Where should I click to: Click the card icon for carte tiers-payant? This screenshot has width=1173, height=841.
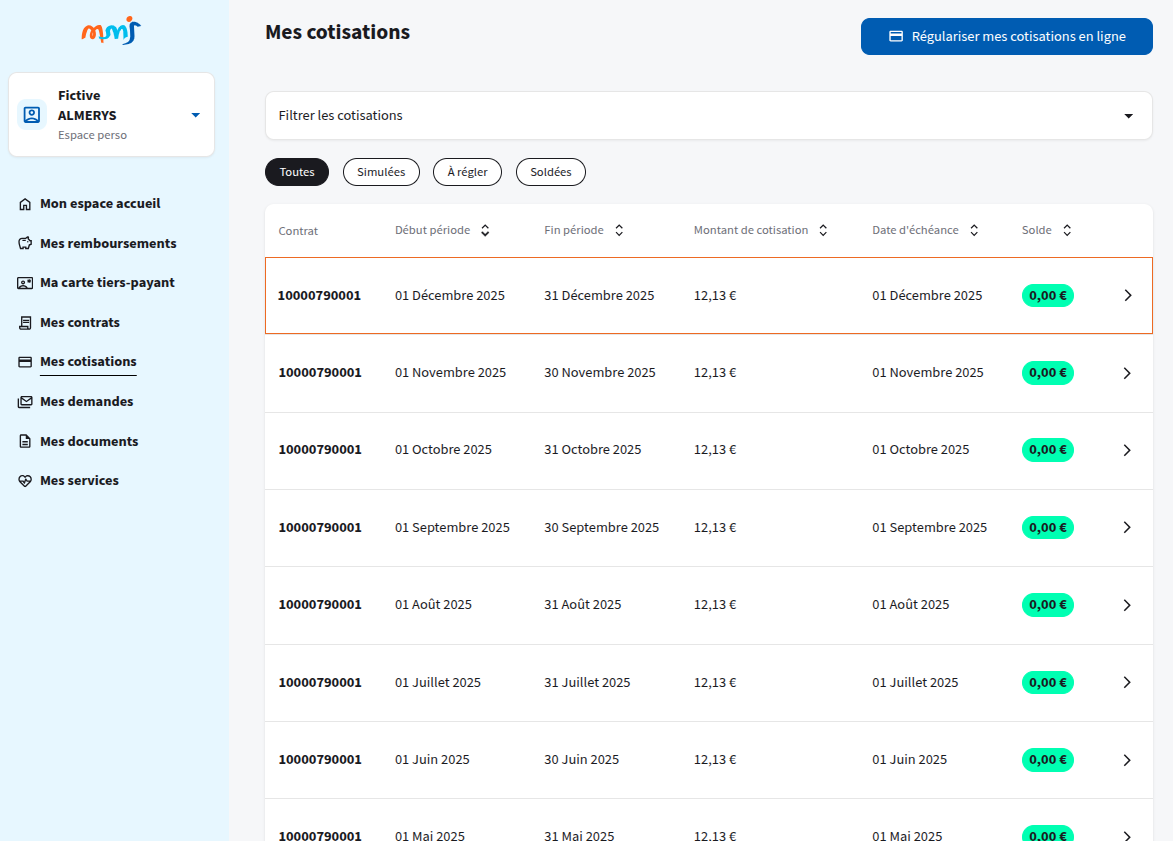(x=25, y=283)
